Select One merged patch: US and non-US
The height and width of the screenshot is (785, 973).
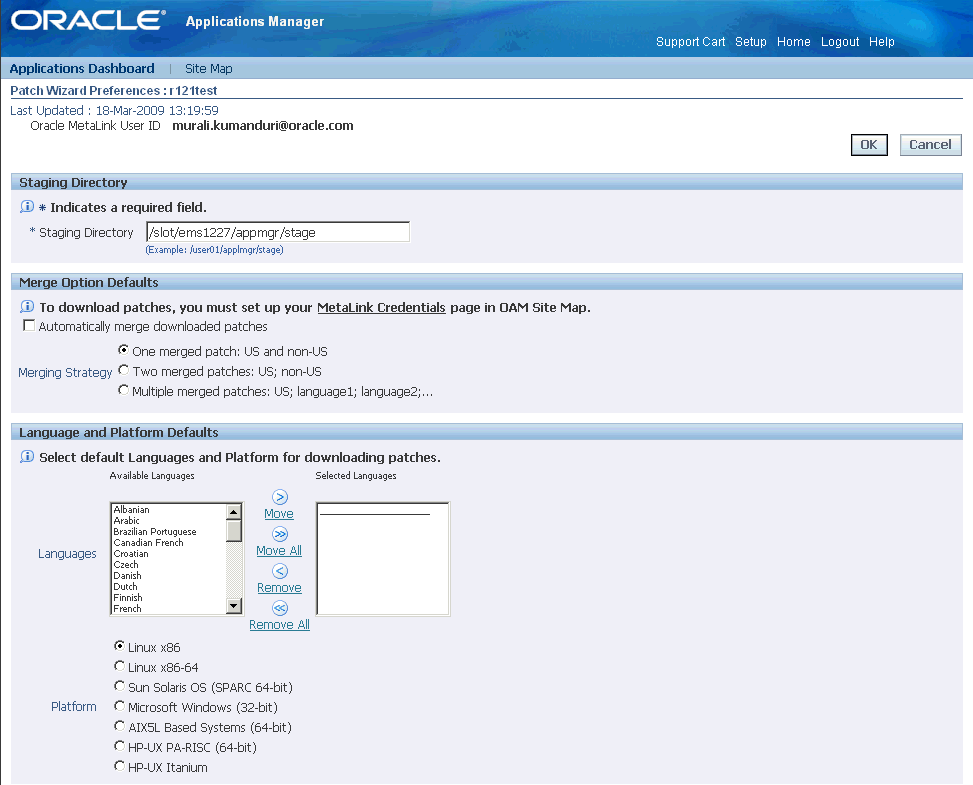pyautogui.click(x=123, y=350)
